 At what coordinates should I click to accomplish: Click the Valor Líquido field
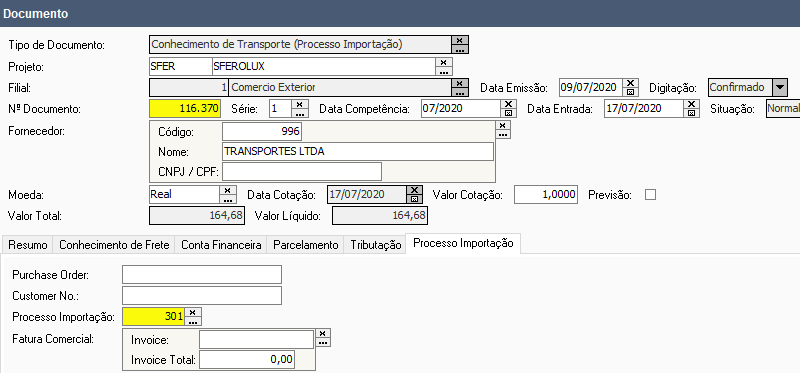(380, 215)
